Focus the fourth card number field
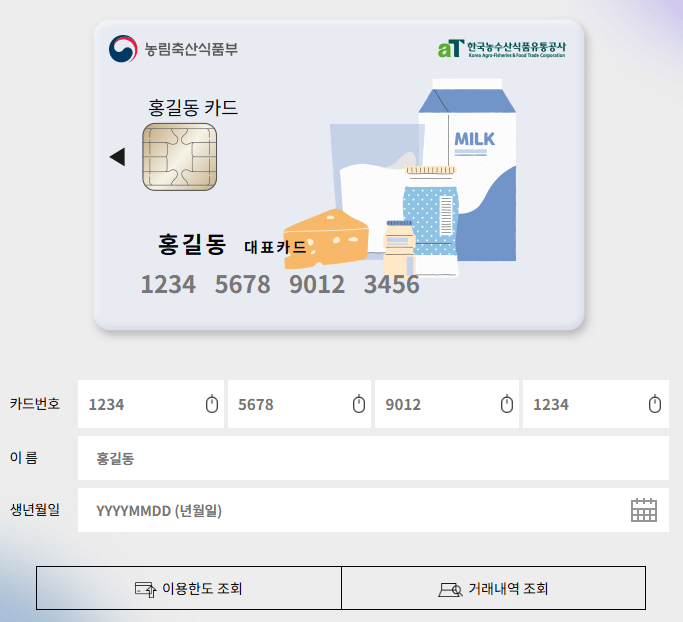 (596, 404)
